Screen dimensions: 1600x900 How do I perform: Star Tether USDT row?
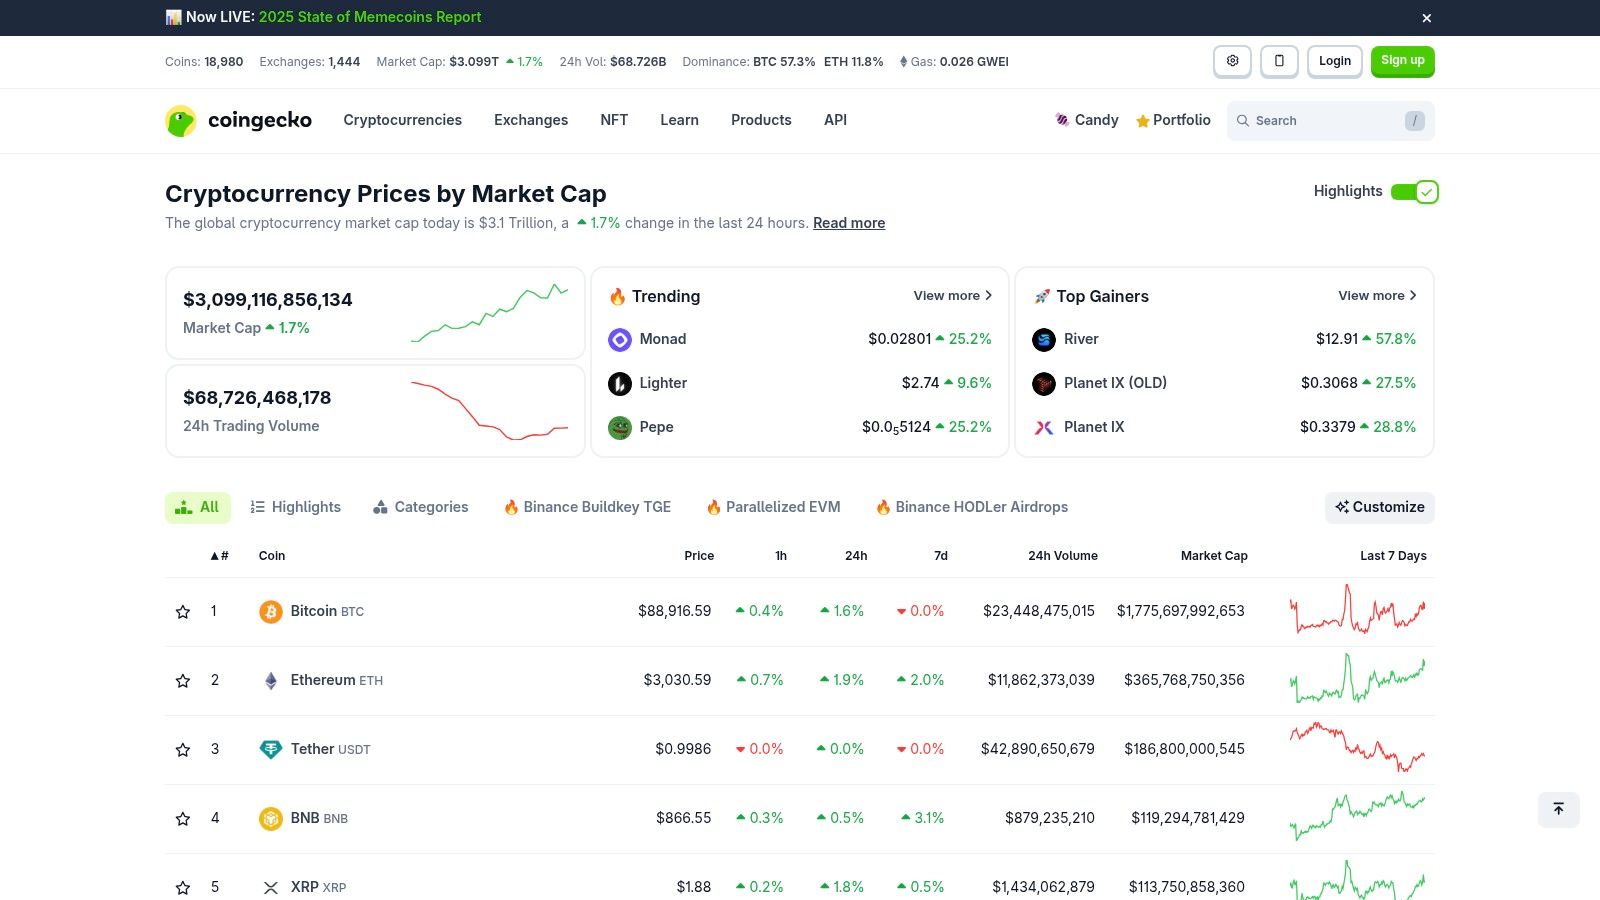(183, 749)
